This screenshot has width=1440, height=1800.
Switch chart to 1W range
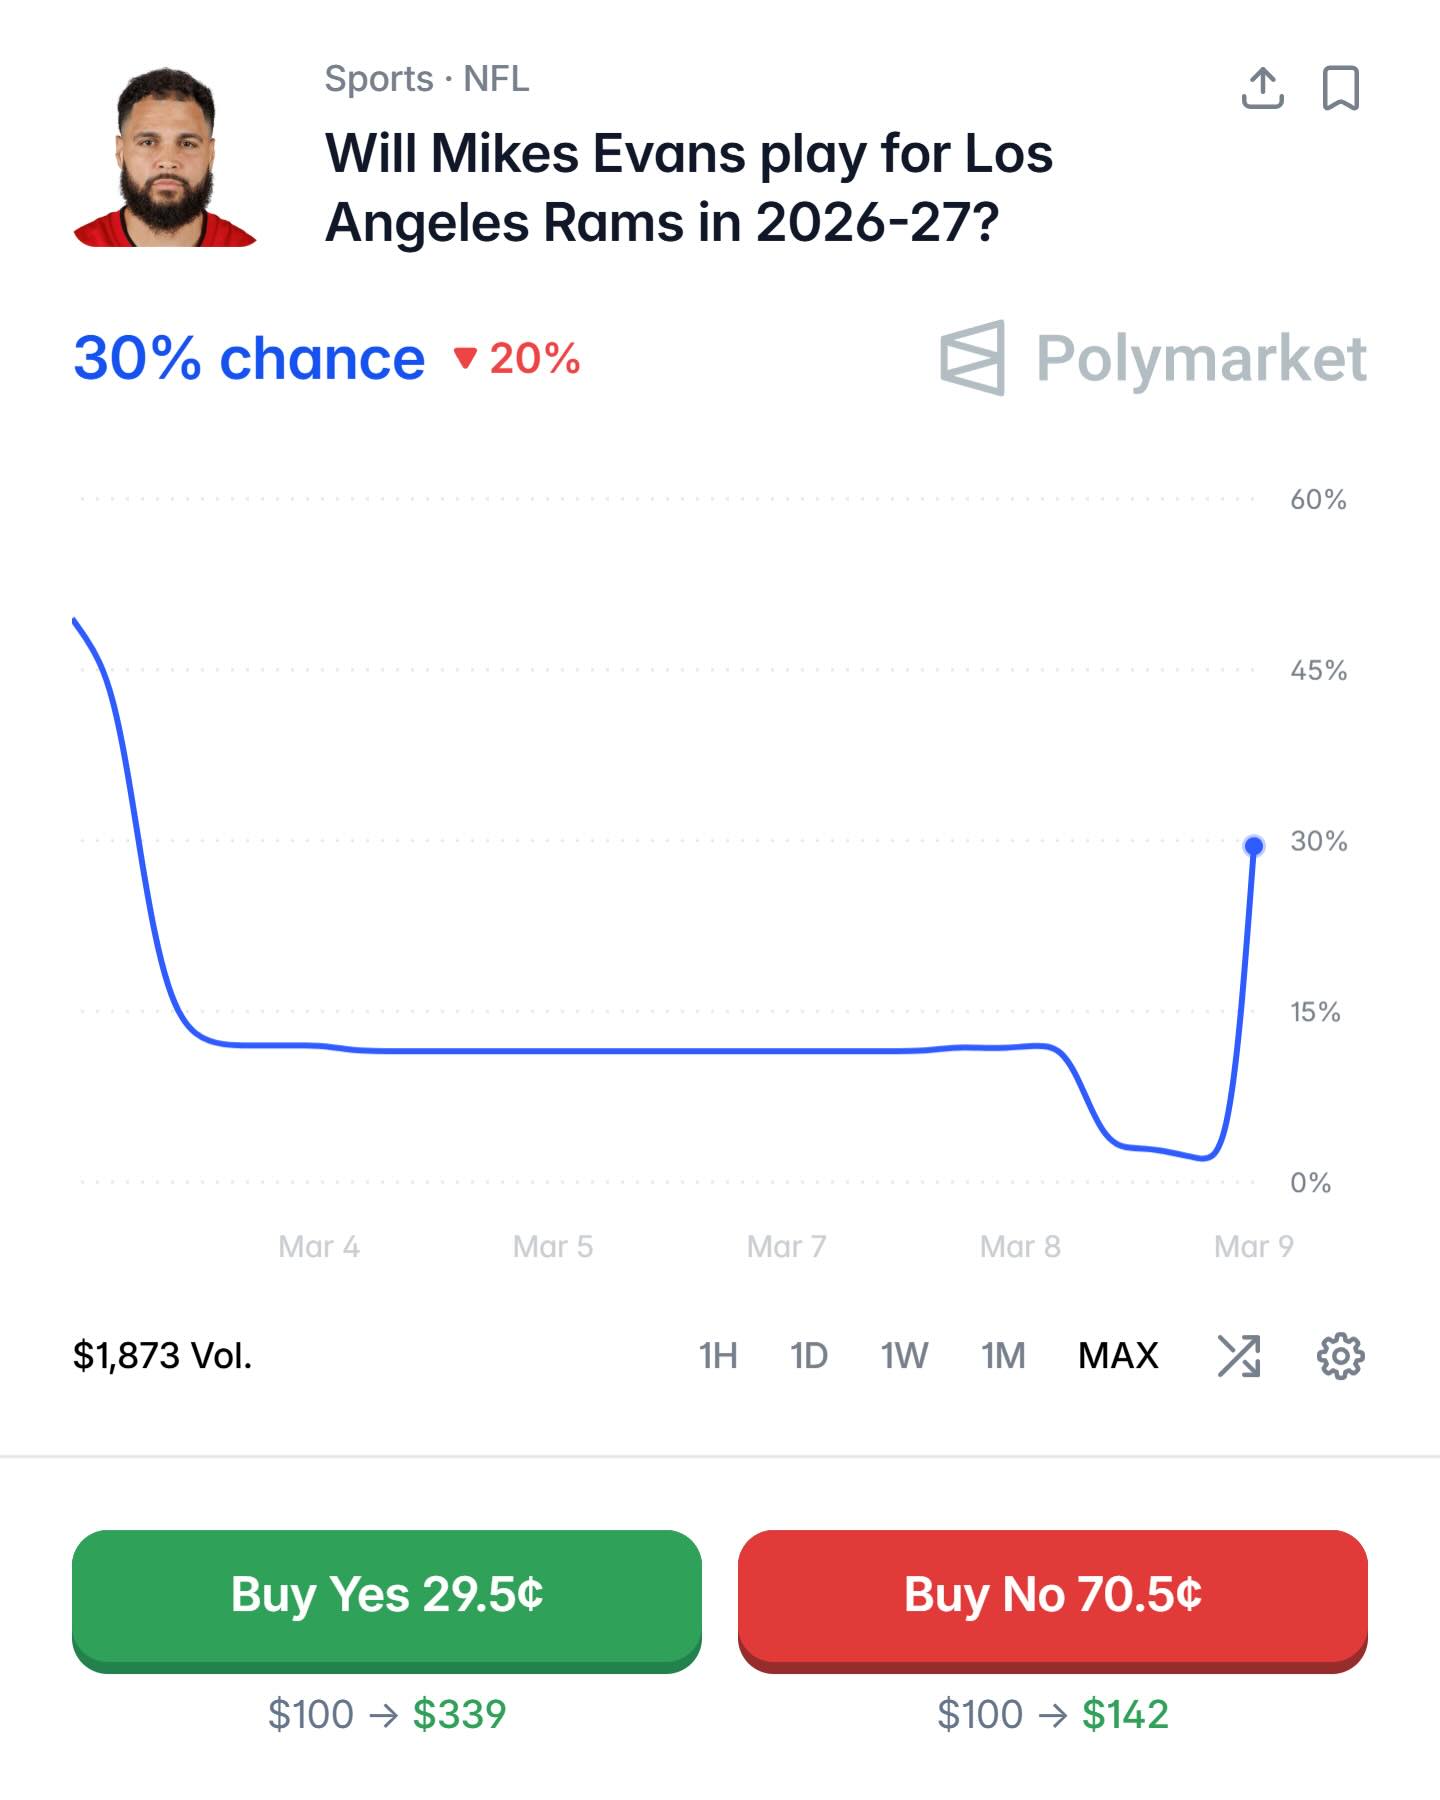coord(904,1356)
